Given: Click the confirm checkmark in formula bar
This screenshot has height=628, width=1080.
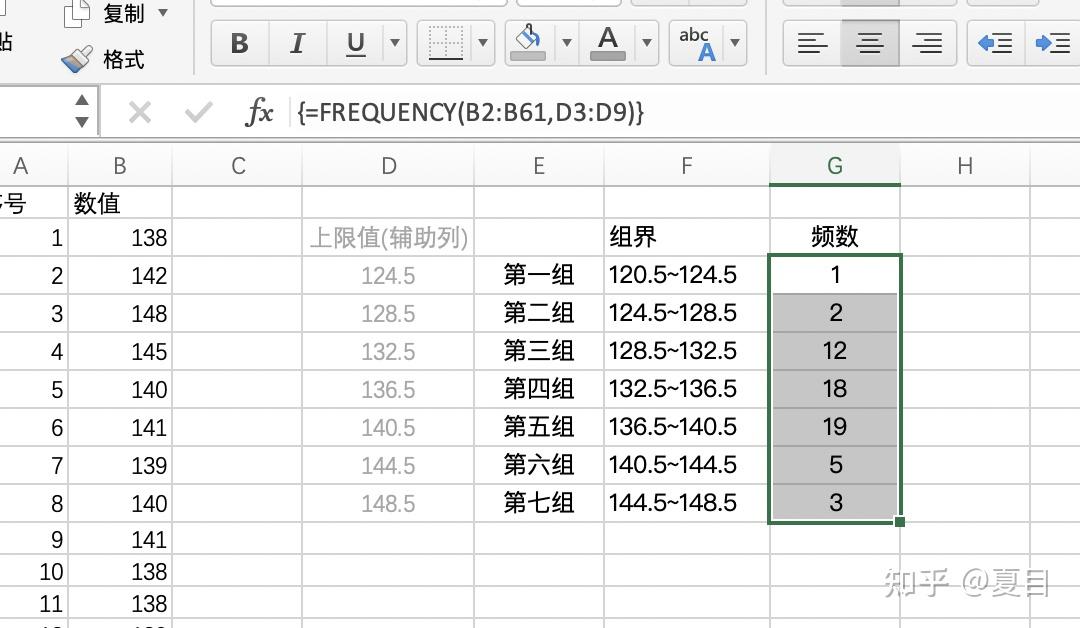Looking at the screenshot, I should coord(199,113).
